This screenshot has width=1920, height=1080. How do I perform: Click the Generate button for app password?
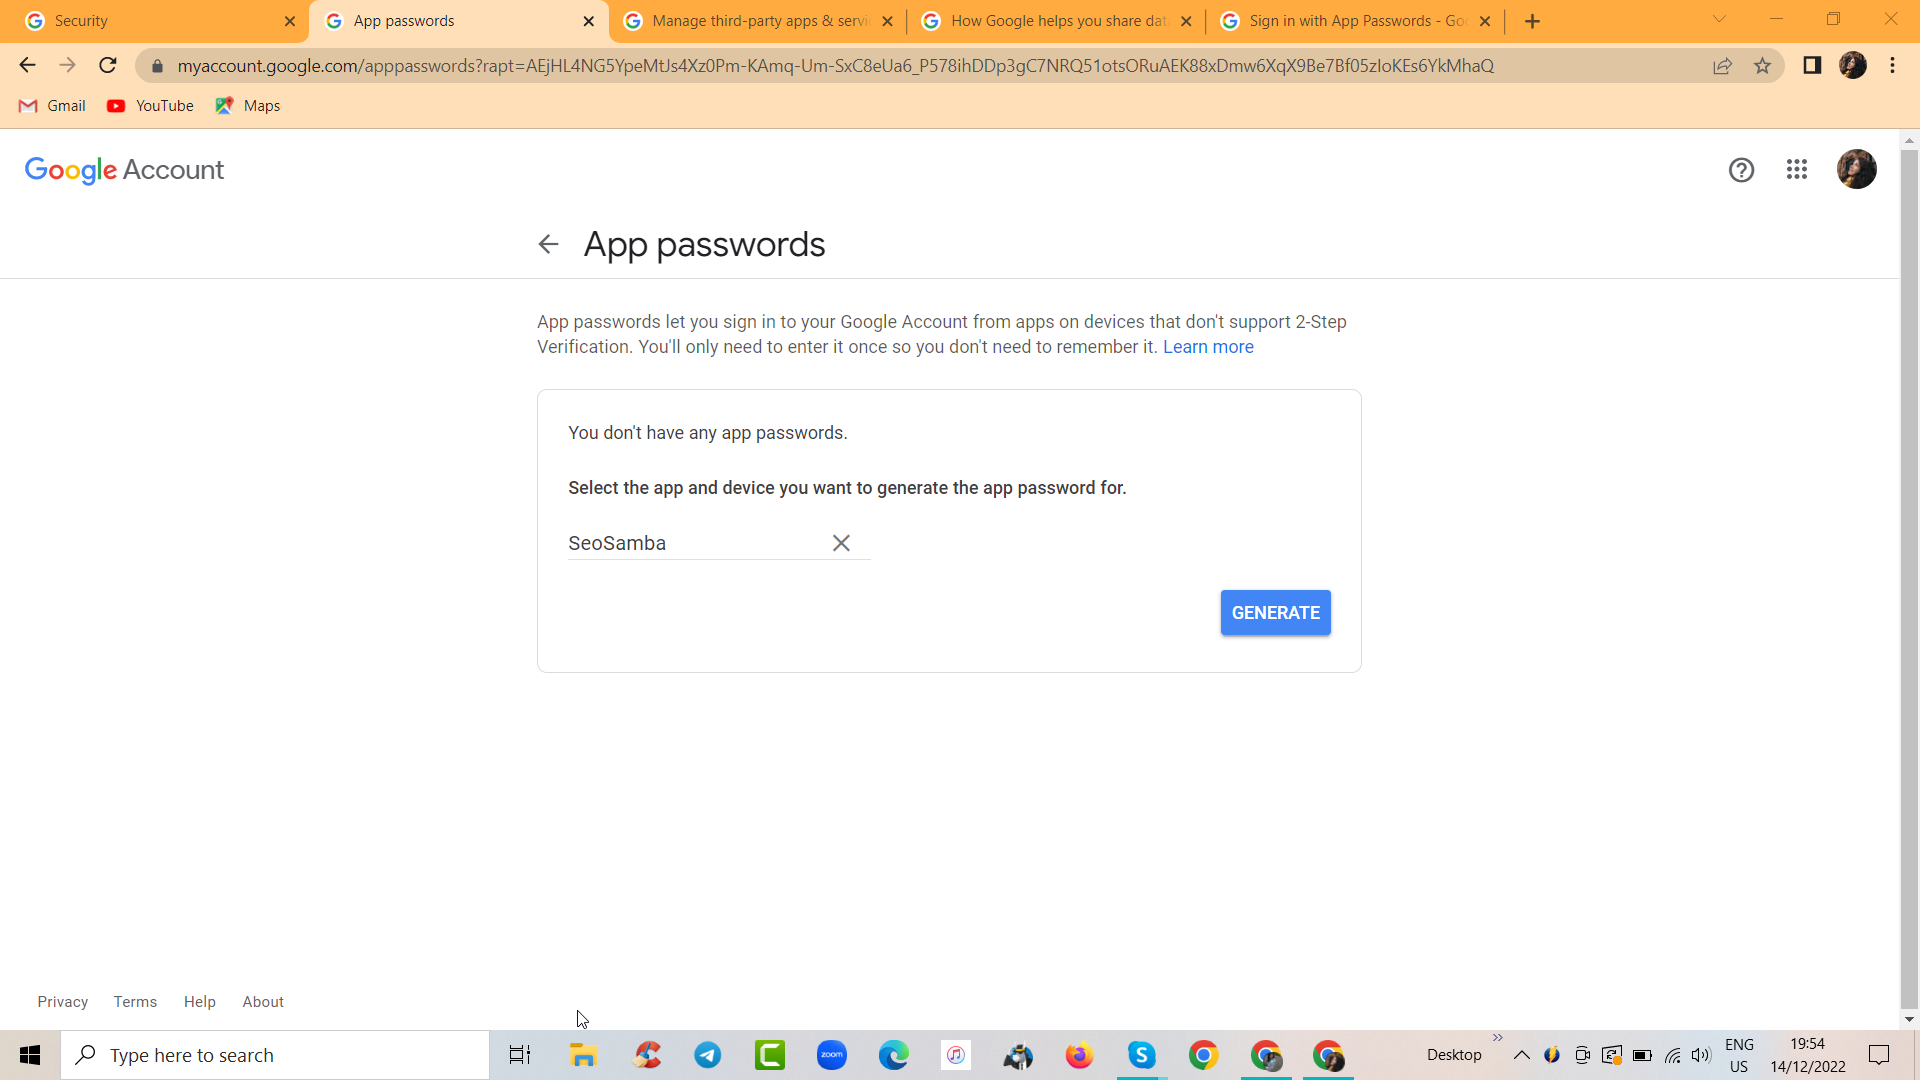(1275, 612)
